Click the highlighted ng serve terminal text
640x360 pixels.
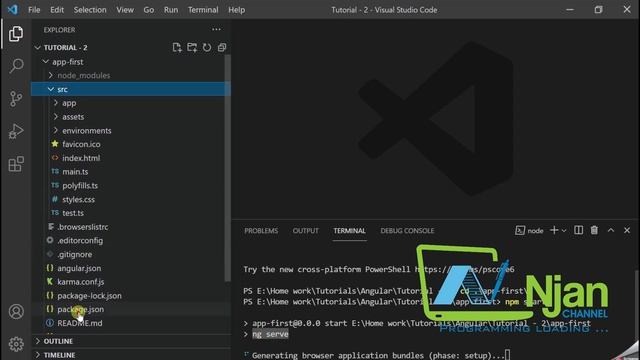point(270,334)
